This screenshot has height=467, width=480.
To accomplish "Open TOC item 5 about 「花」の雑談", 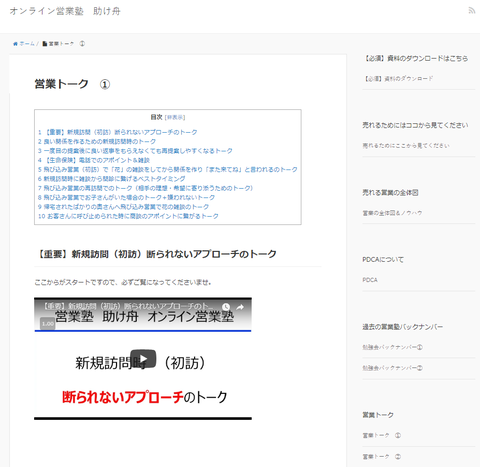I will 168,169.
